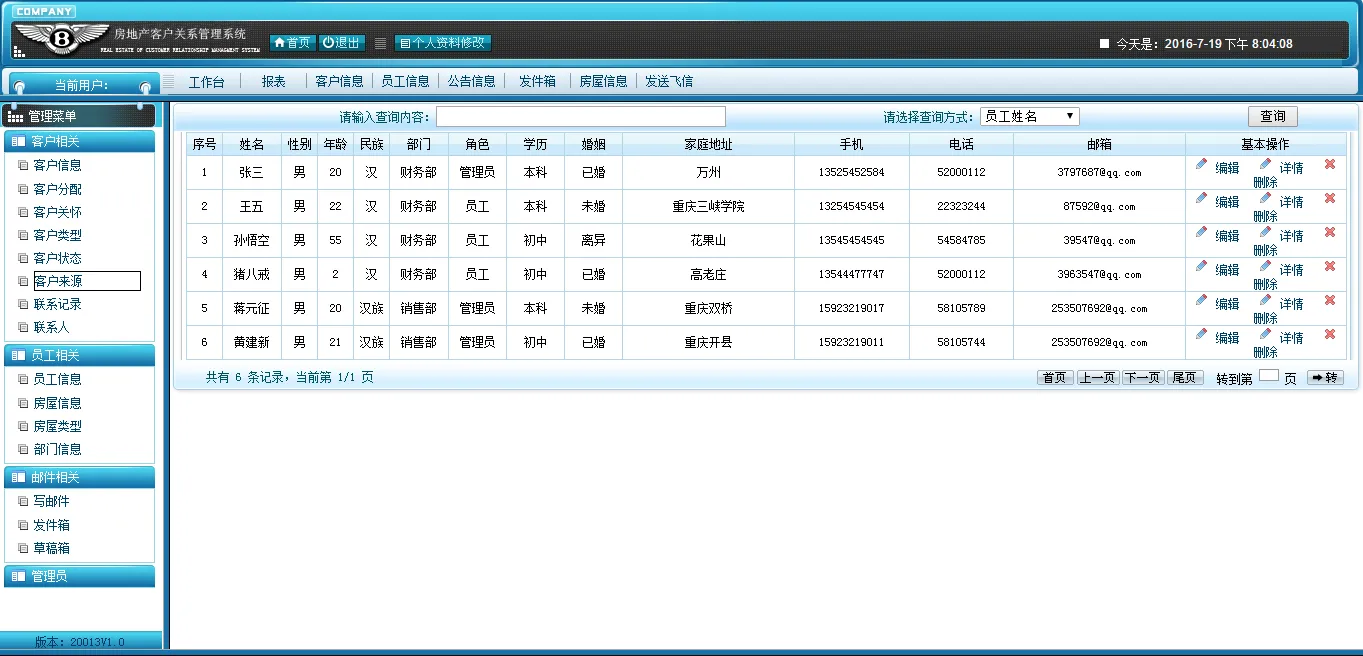Open 发送飞信 in the navigation bar
Viewport: 1363px width, 656px height.
point(669,81)
